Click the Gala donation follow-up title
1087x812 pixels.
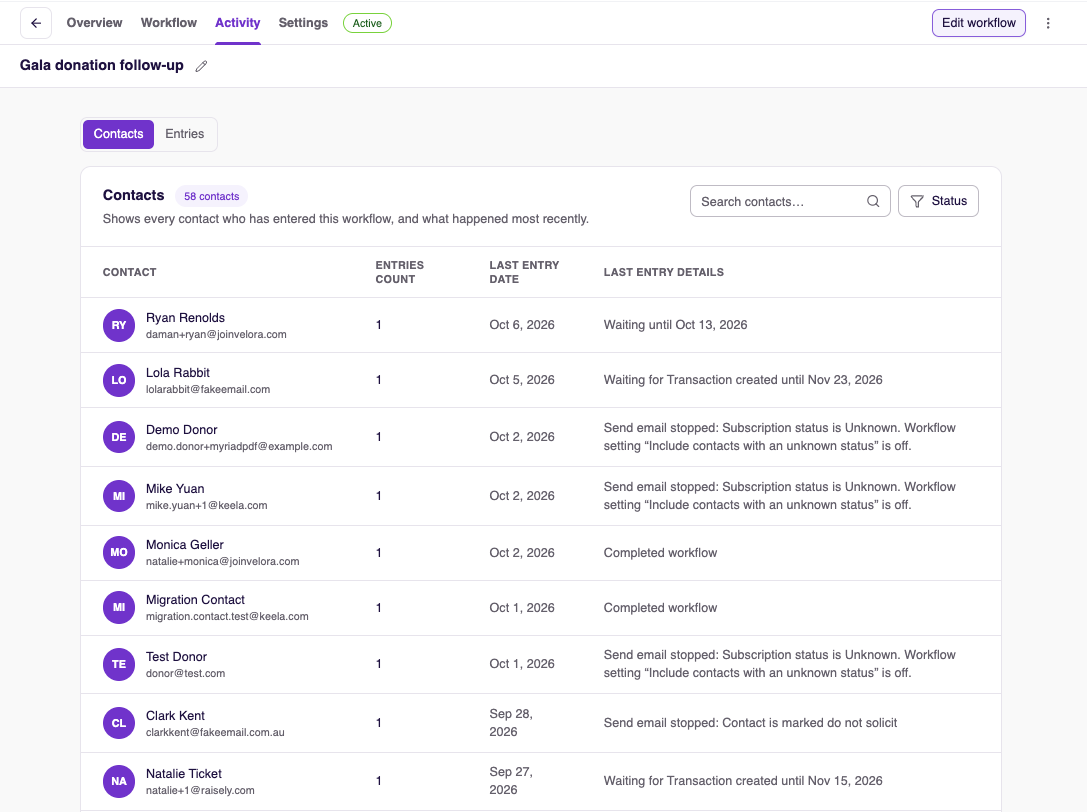tap(101, 65)
